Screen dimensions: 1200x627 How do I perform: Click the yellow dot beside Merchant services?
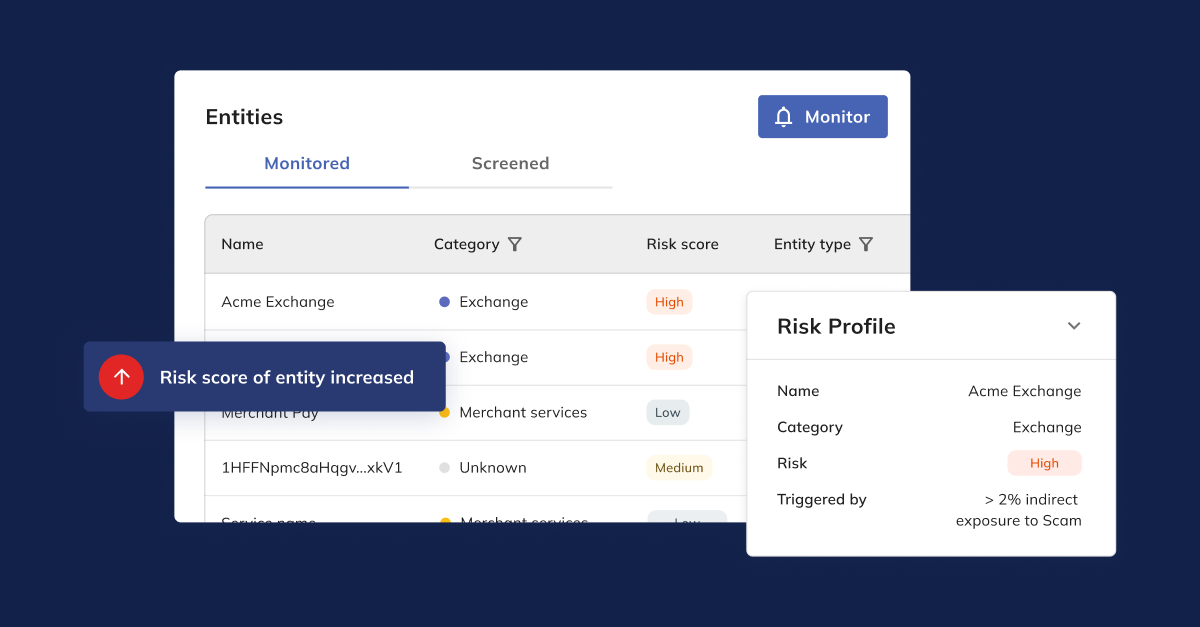(x=444, y=412)
